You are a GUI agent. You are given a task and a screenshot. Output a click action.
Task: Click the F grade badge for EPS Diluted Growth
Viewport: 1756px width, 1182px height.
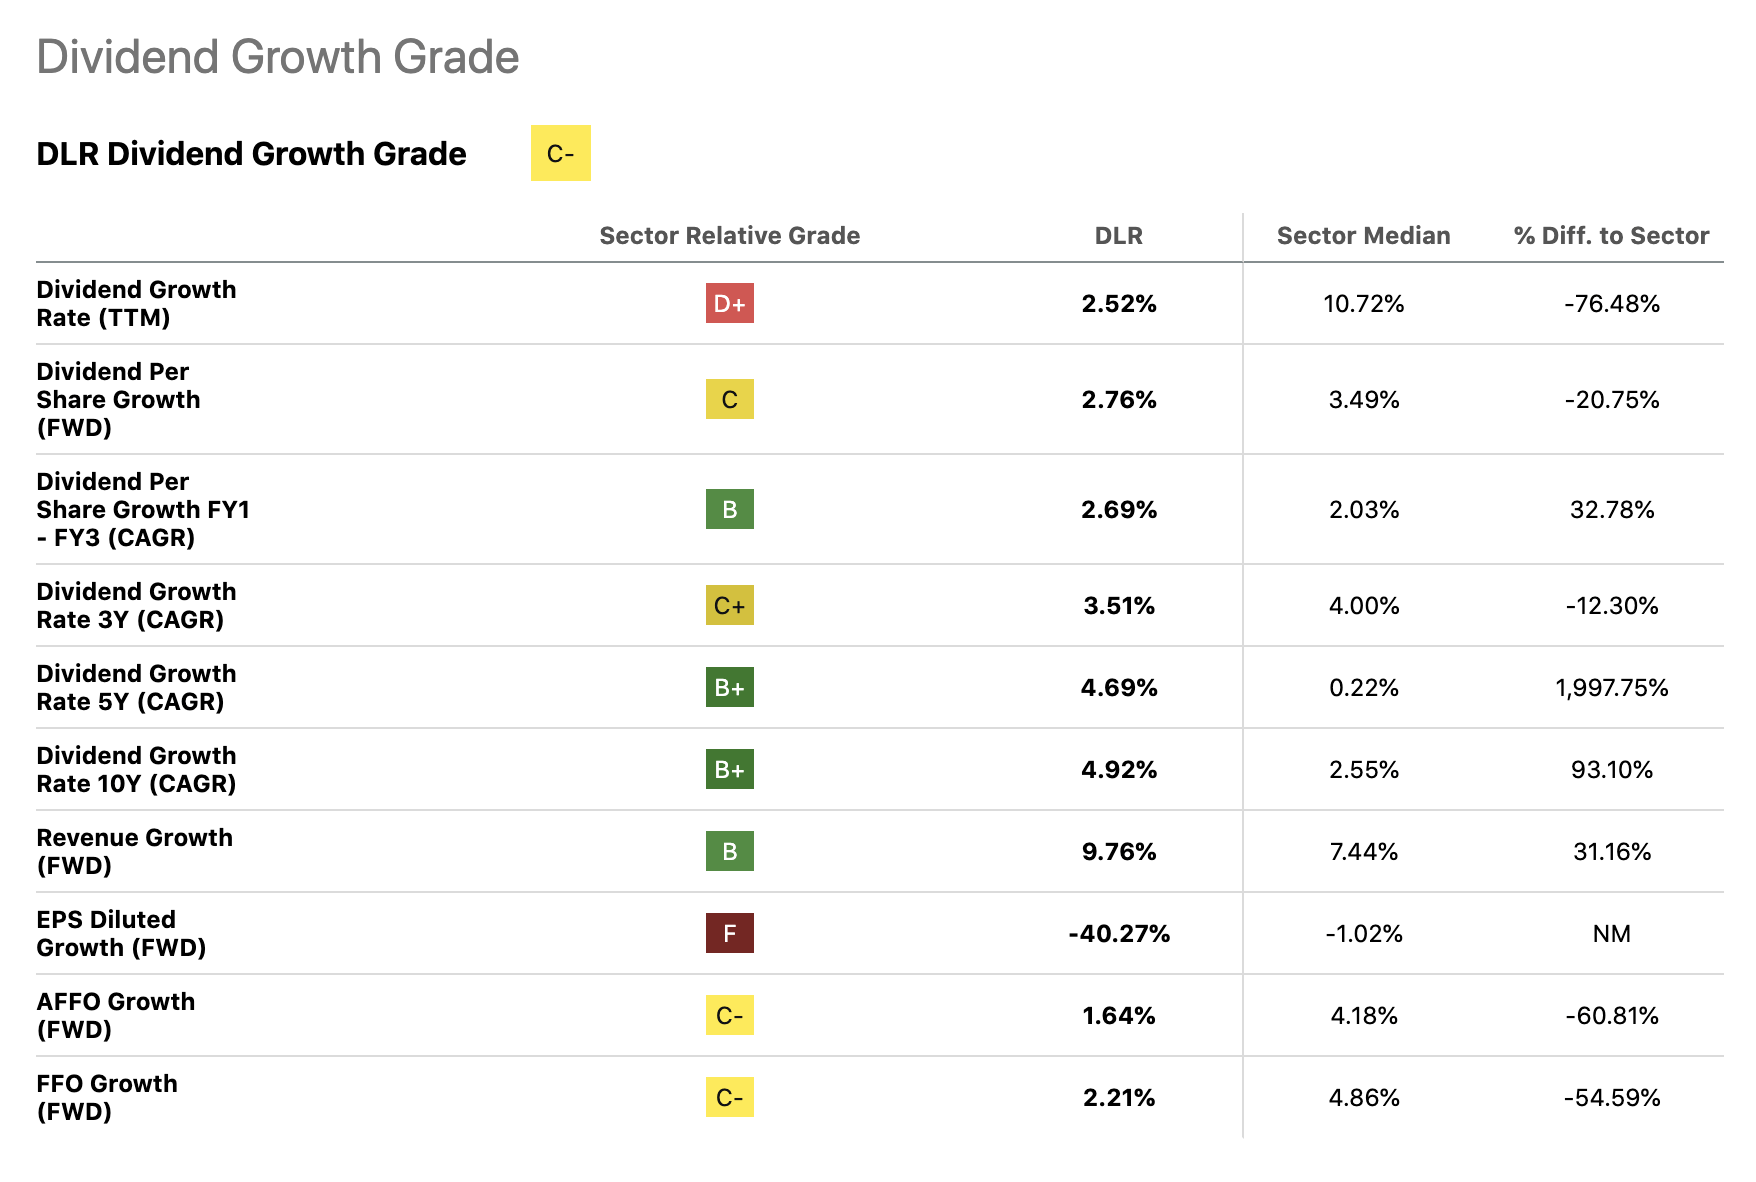pos(729,933)
